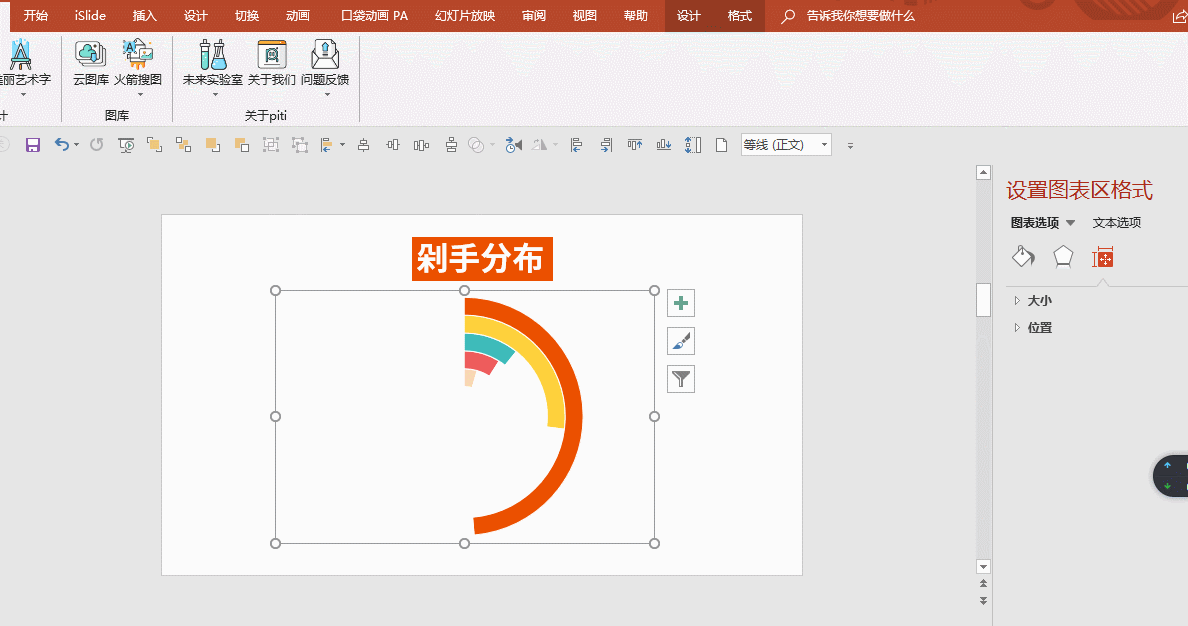Switch to the 视图 ribbon tab
The width and height of the screenshot is (1188, 626).
point(585,16)
